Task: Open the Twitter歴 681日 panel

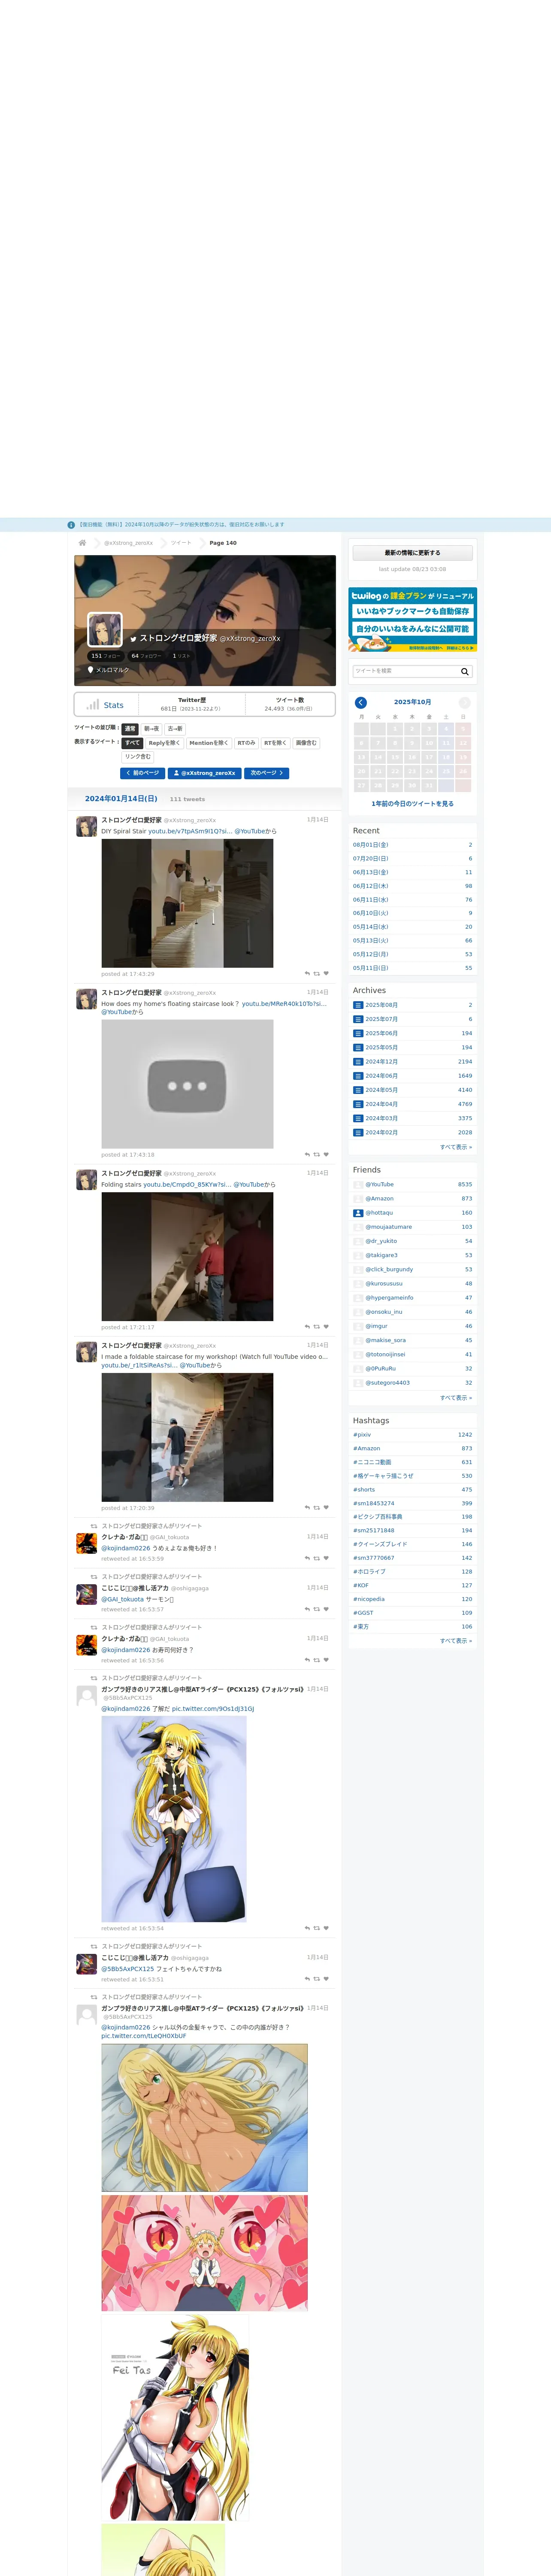Action: click(x=192, y=705)
